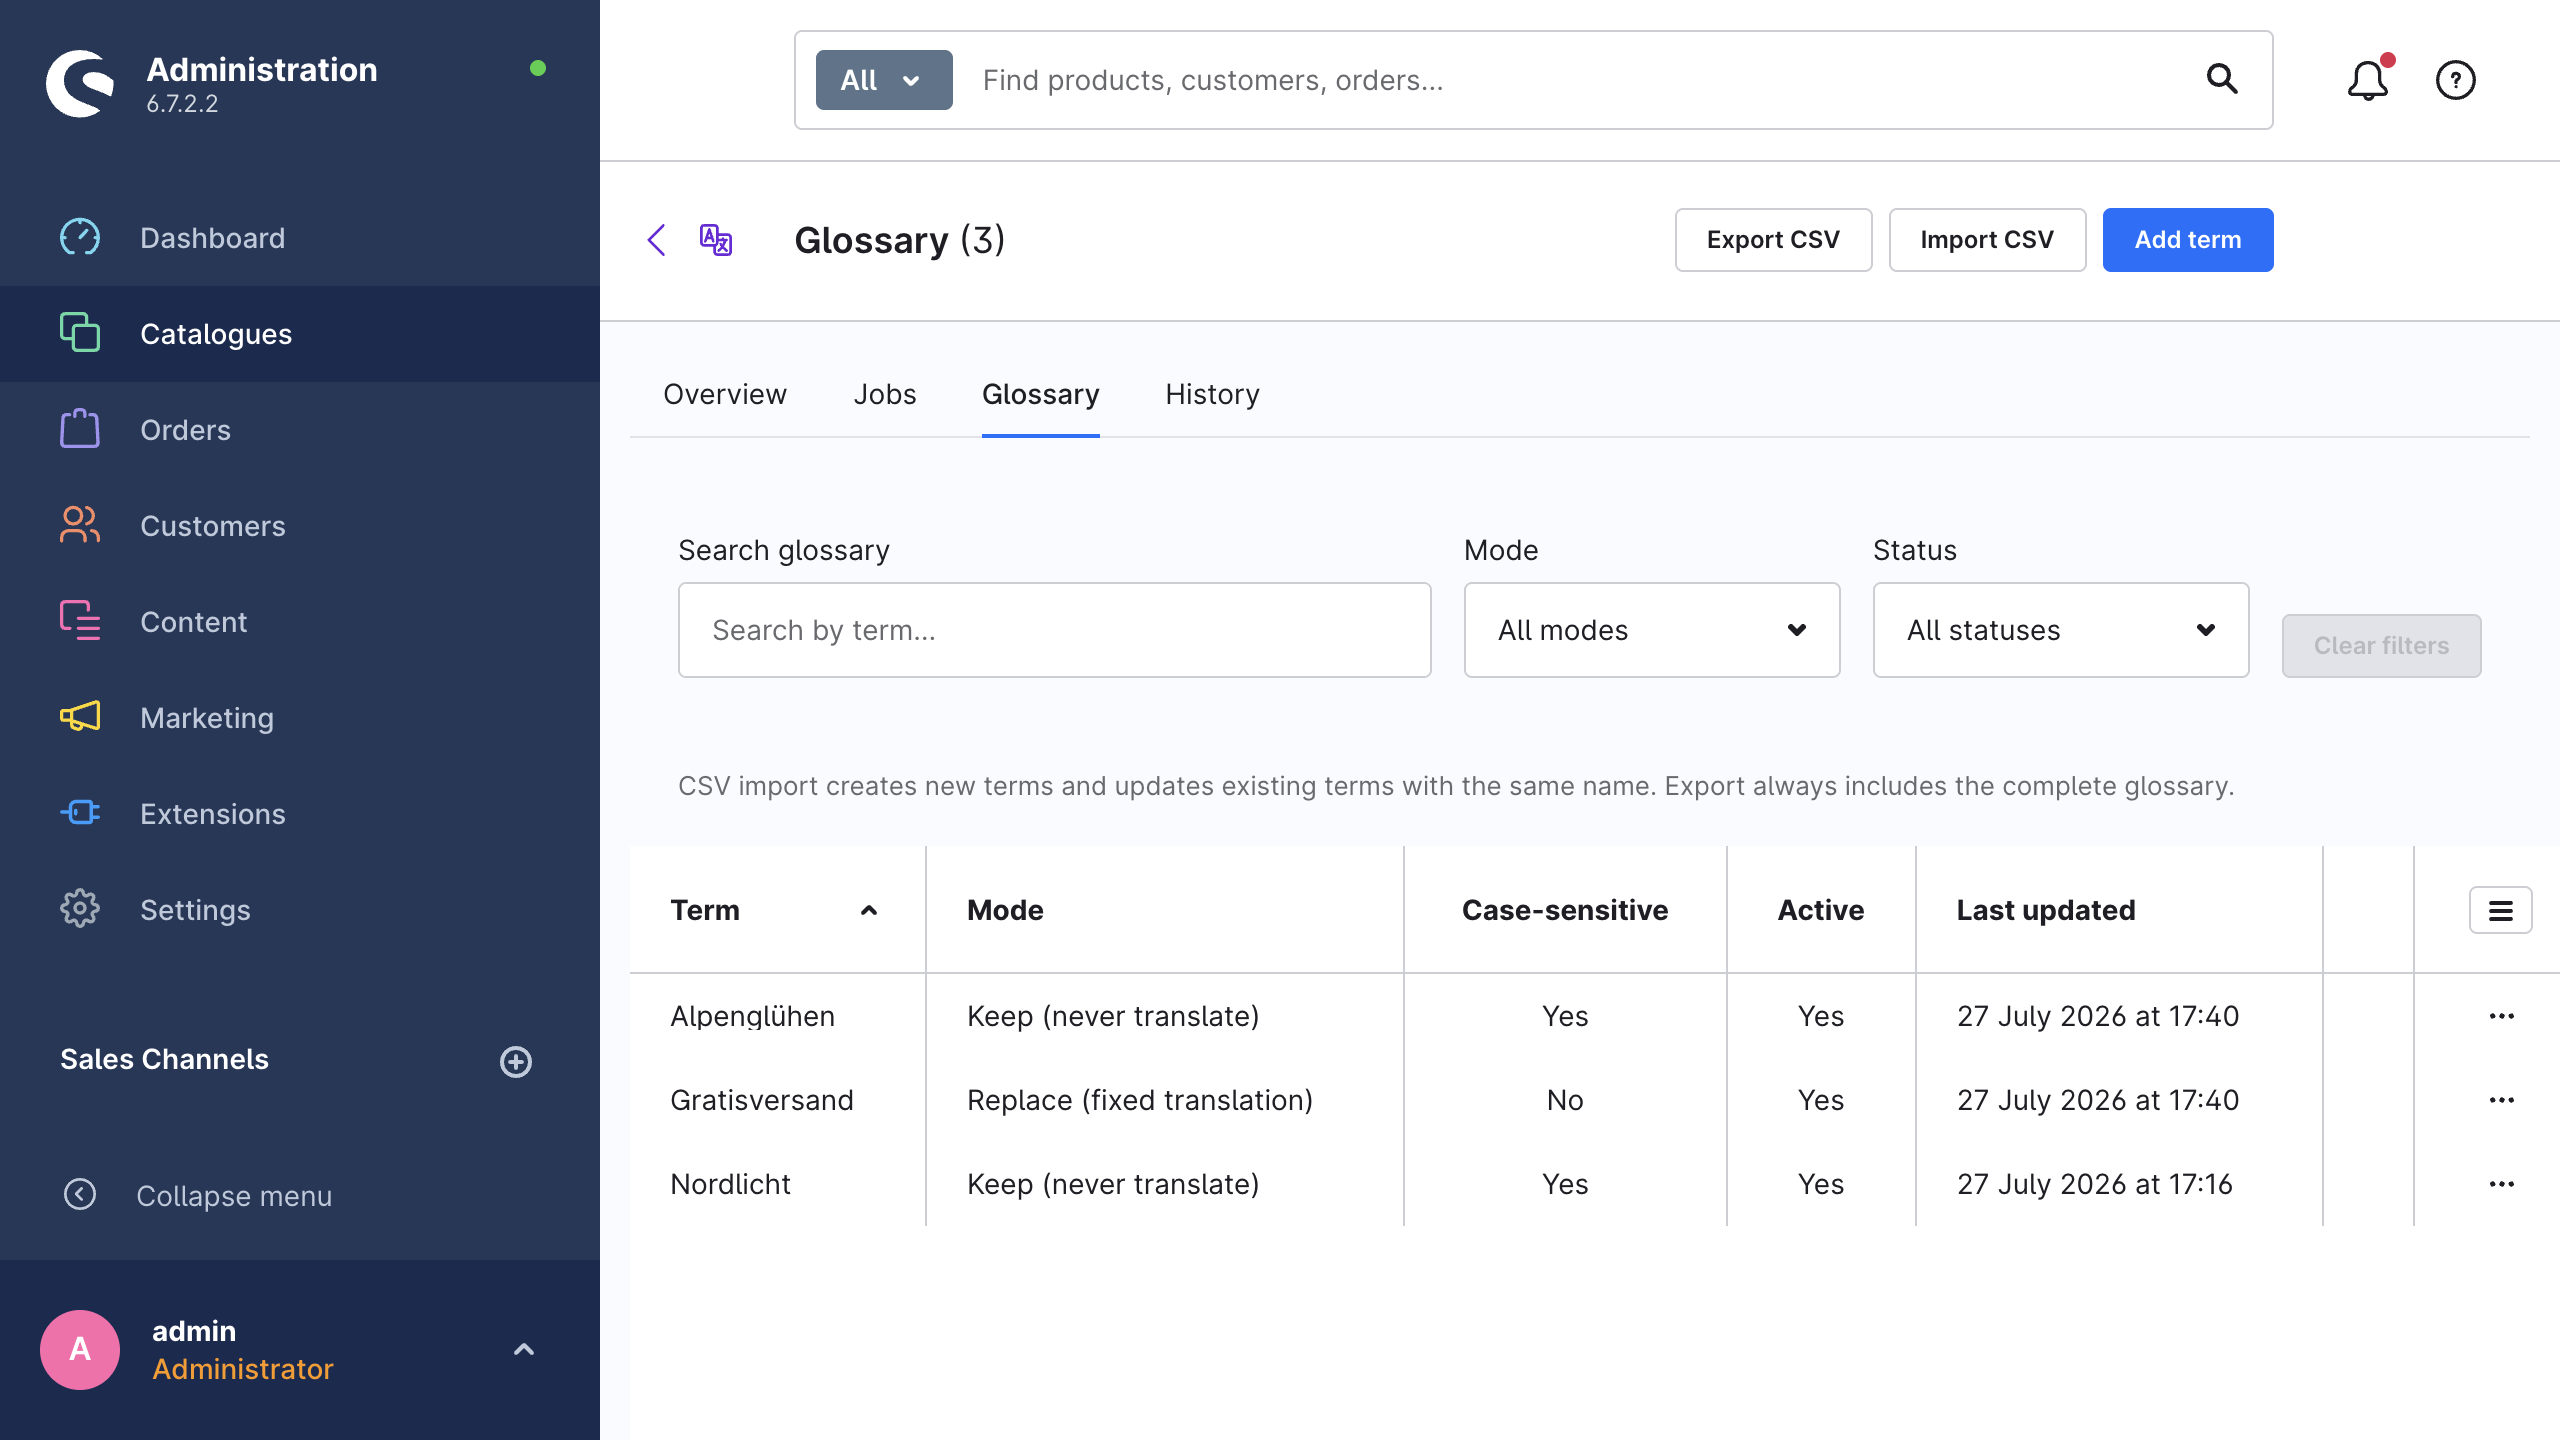The width and height of the screenshot is (2560, 1440).
Task: Open the notifications bell
Action: coord(2368,80)
